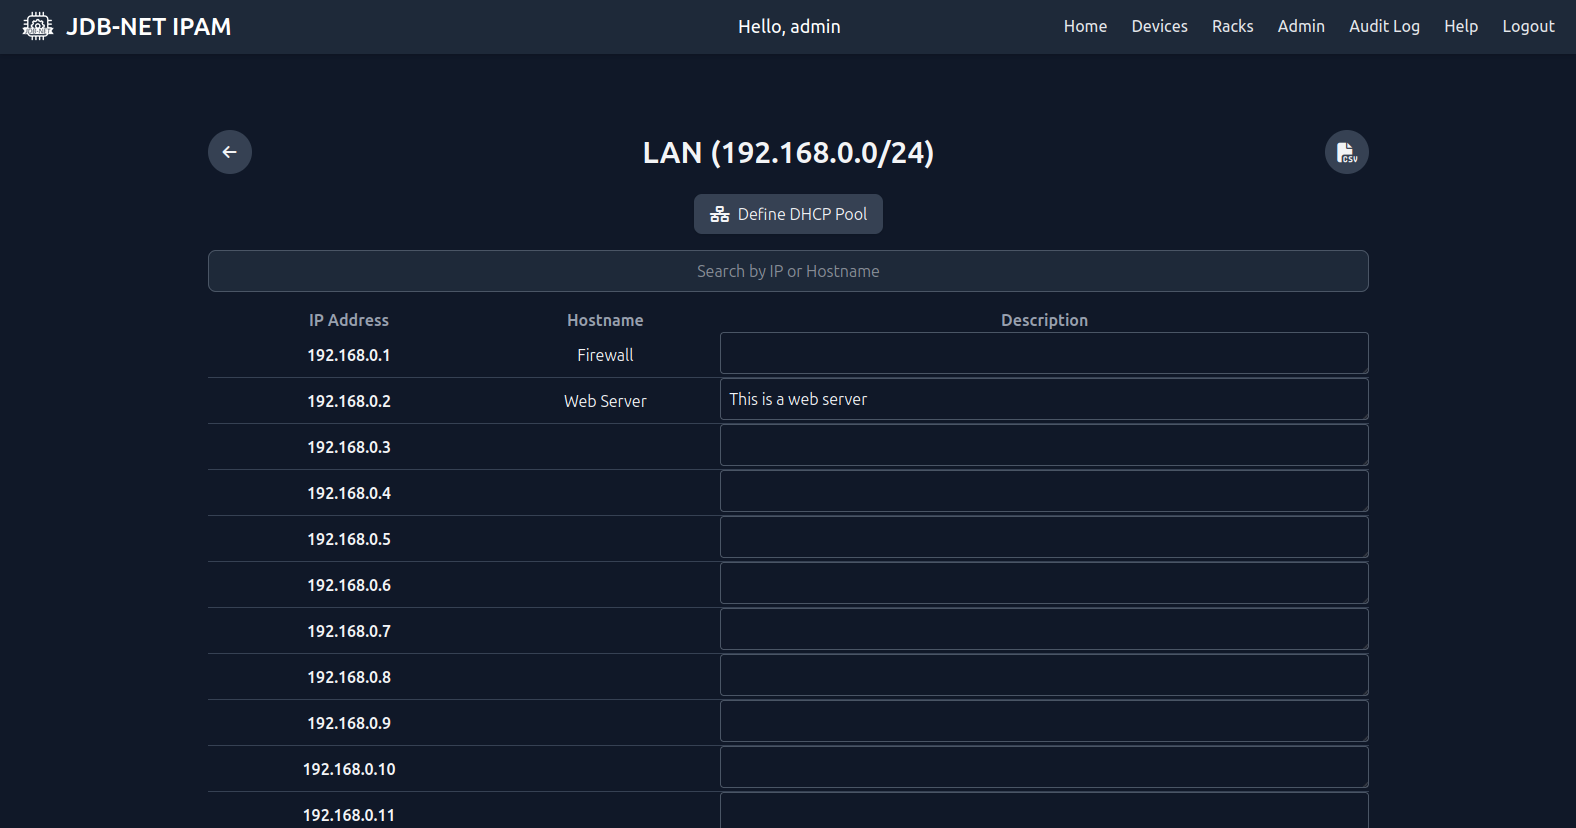Focus the Search by IP or Hostname field
Image resolution: width=1576 pixels, height=828 pixels.
(788, 271)
